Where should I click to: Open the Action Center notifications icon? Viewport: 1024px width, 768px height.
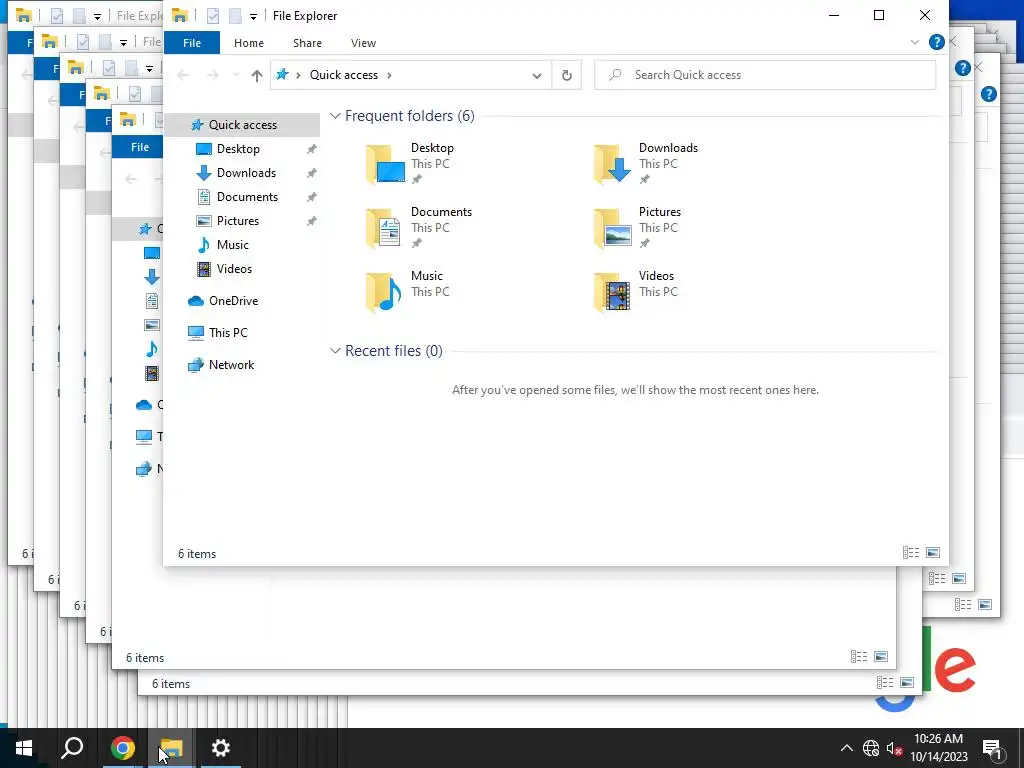(x=993, y=749)
